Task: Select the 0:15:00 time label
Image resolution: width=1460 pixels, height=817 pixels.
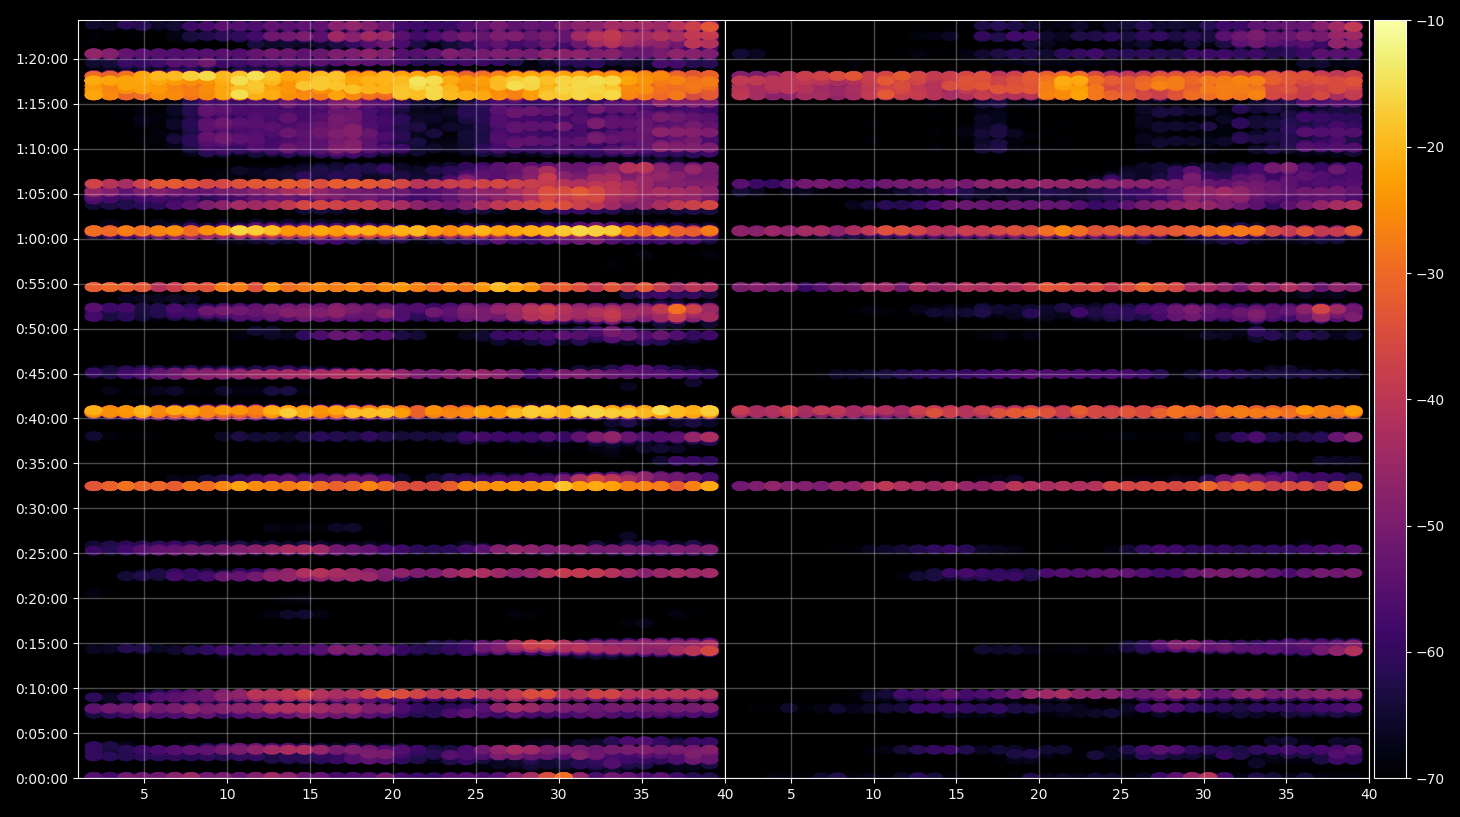Action: tap(42, 644)
